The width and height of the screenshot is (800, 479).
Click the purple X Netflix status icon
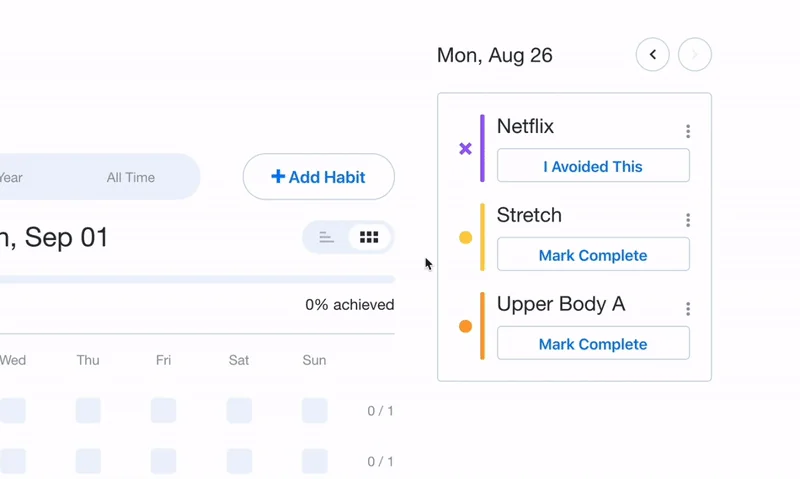pos(465,149)
